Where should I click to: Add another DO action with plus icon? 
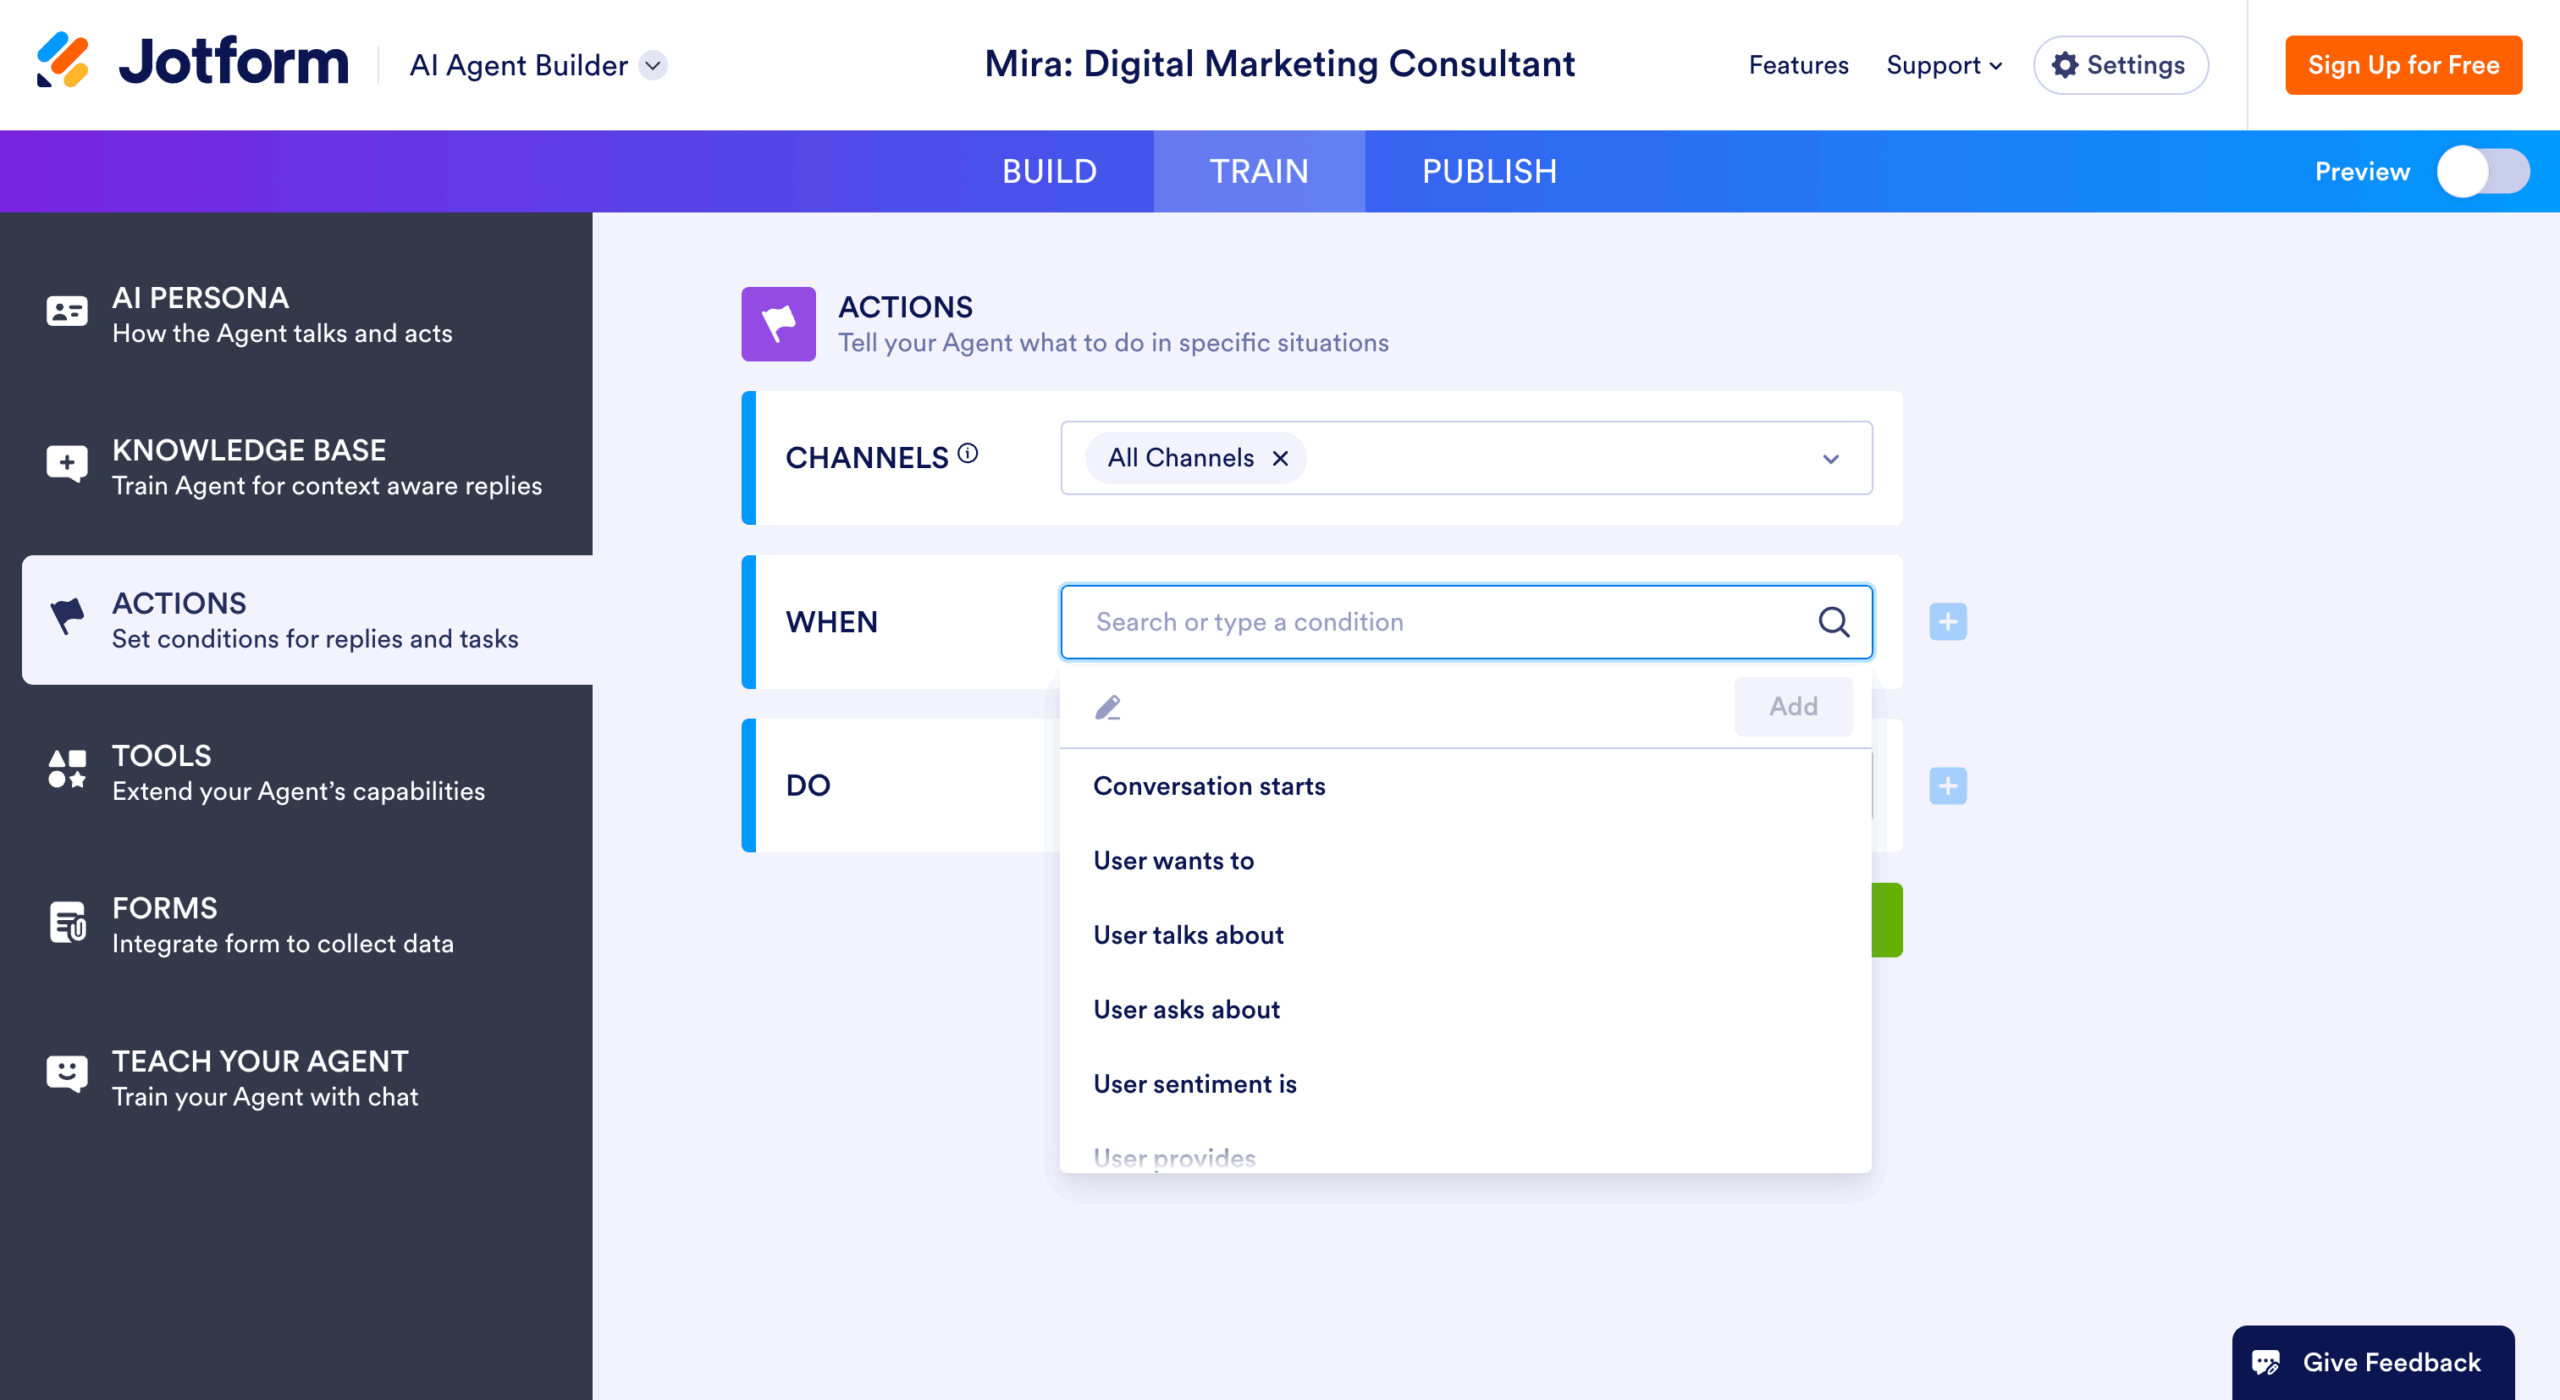(x=1948, y=786)
